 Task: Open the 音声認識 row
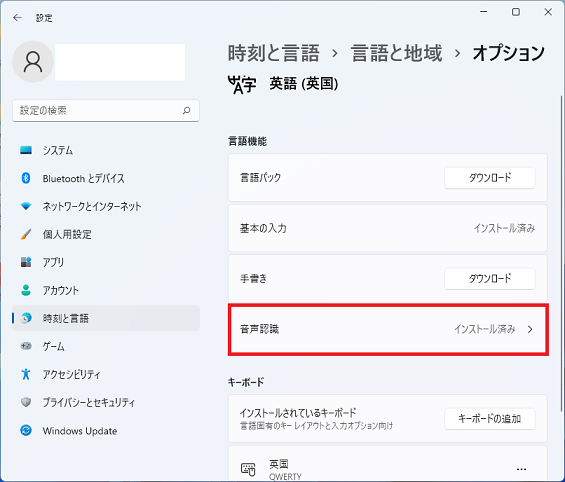tap(388, 329)
